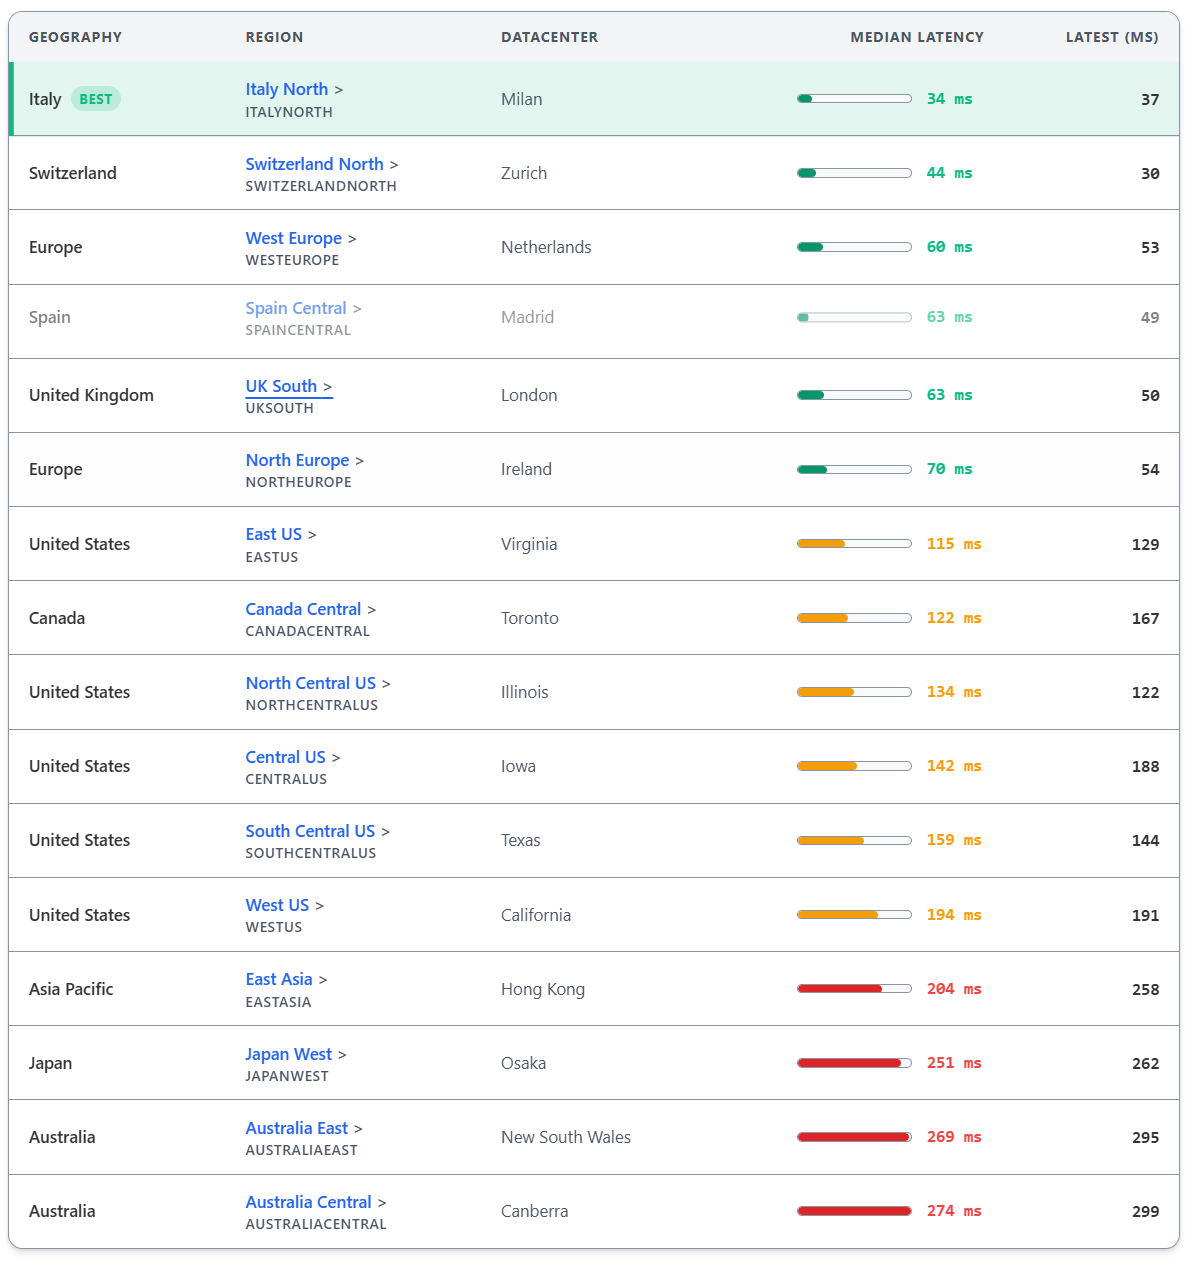The image size is (1202, 1269).
Task: Click the BEST badge next to Italy
Action: click(96, 99)
